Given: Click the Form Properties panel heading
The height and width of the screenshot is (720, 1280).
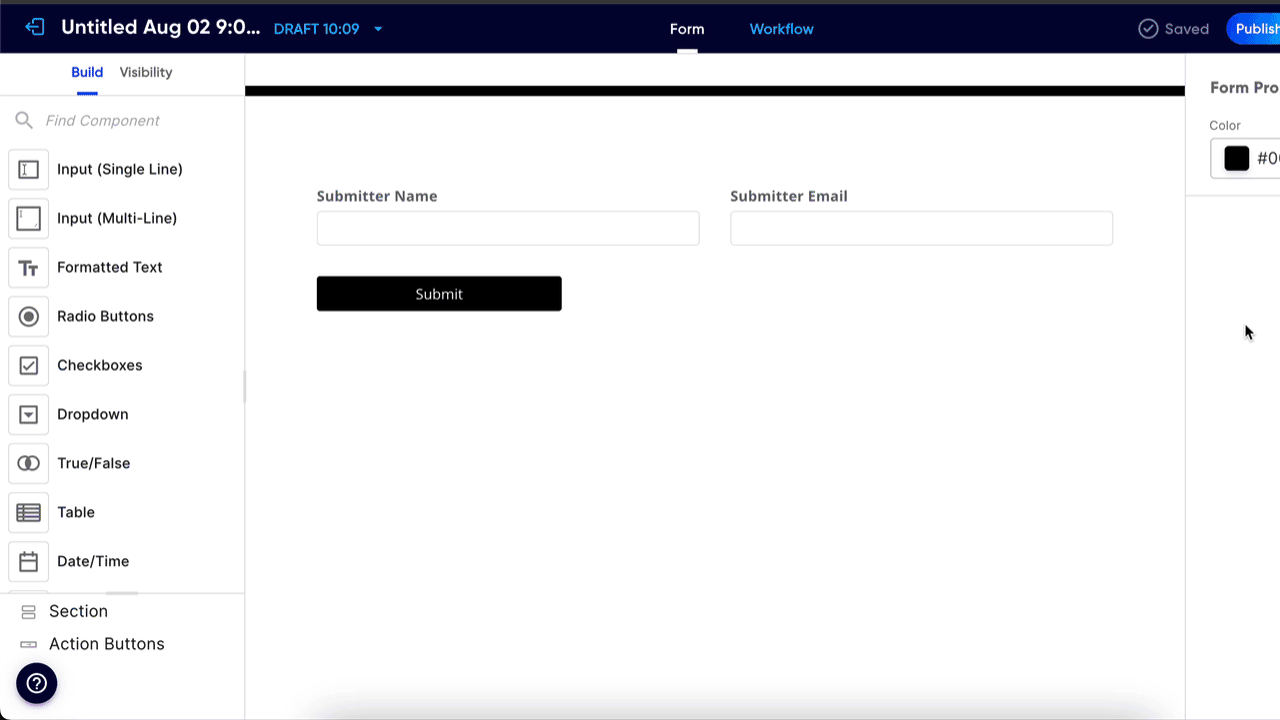Looking at the screenshot, I should (1245, 88).
